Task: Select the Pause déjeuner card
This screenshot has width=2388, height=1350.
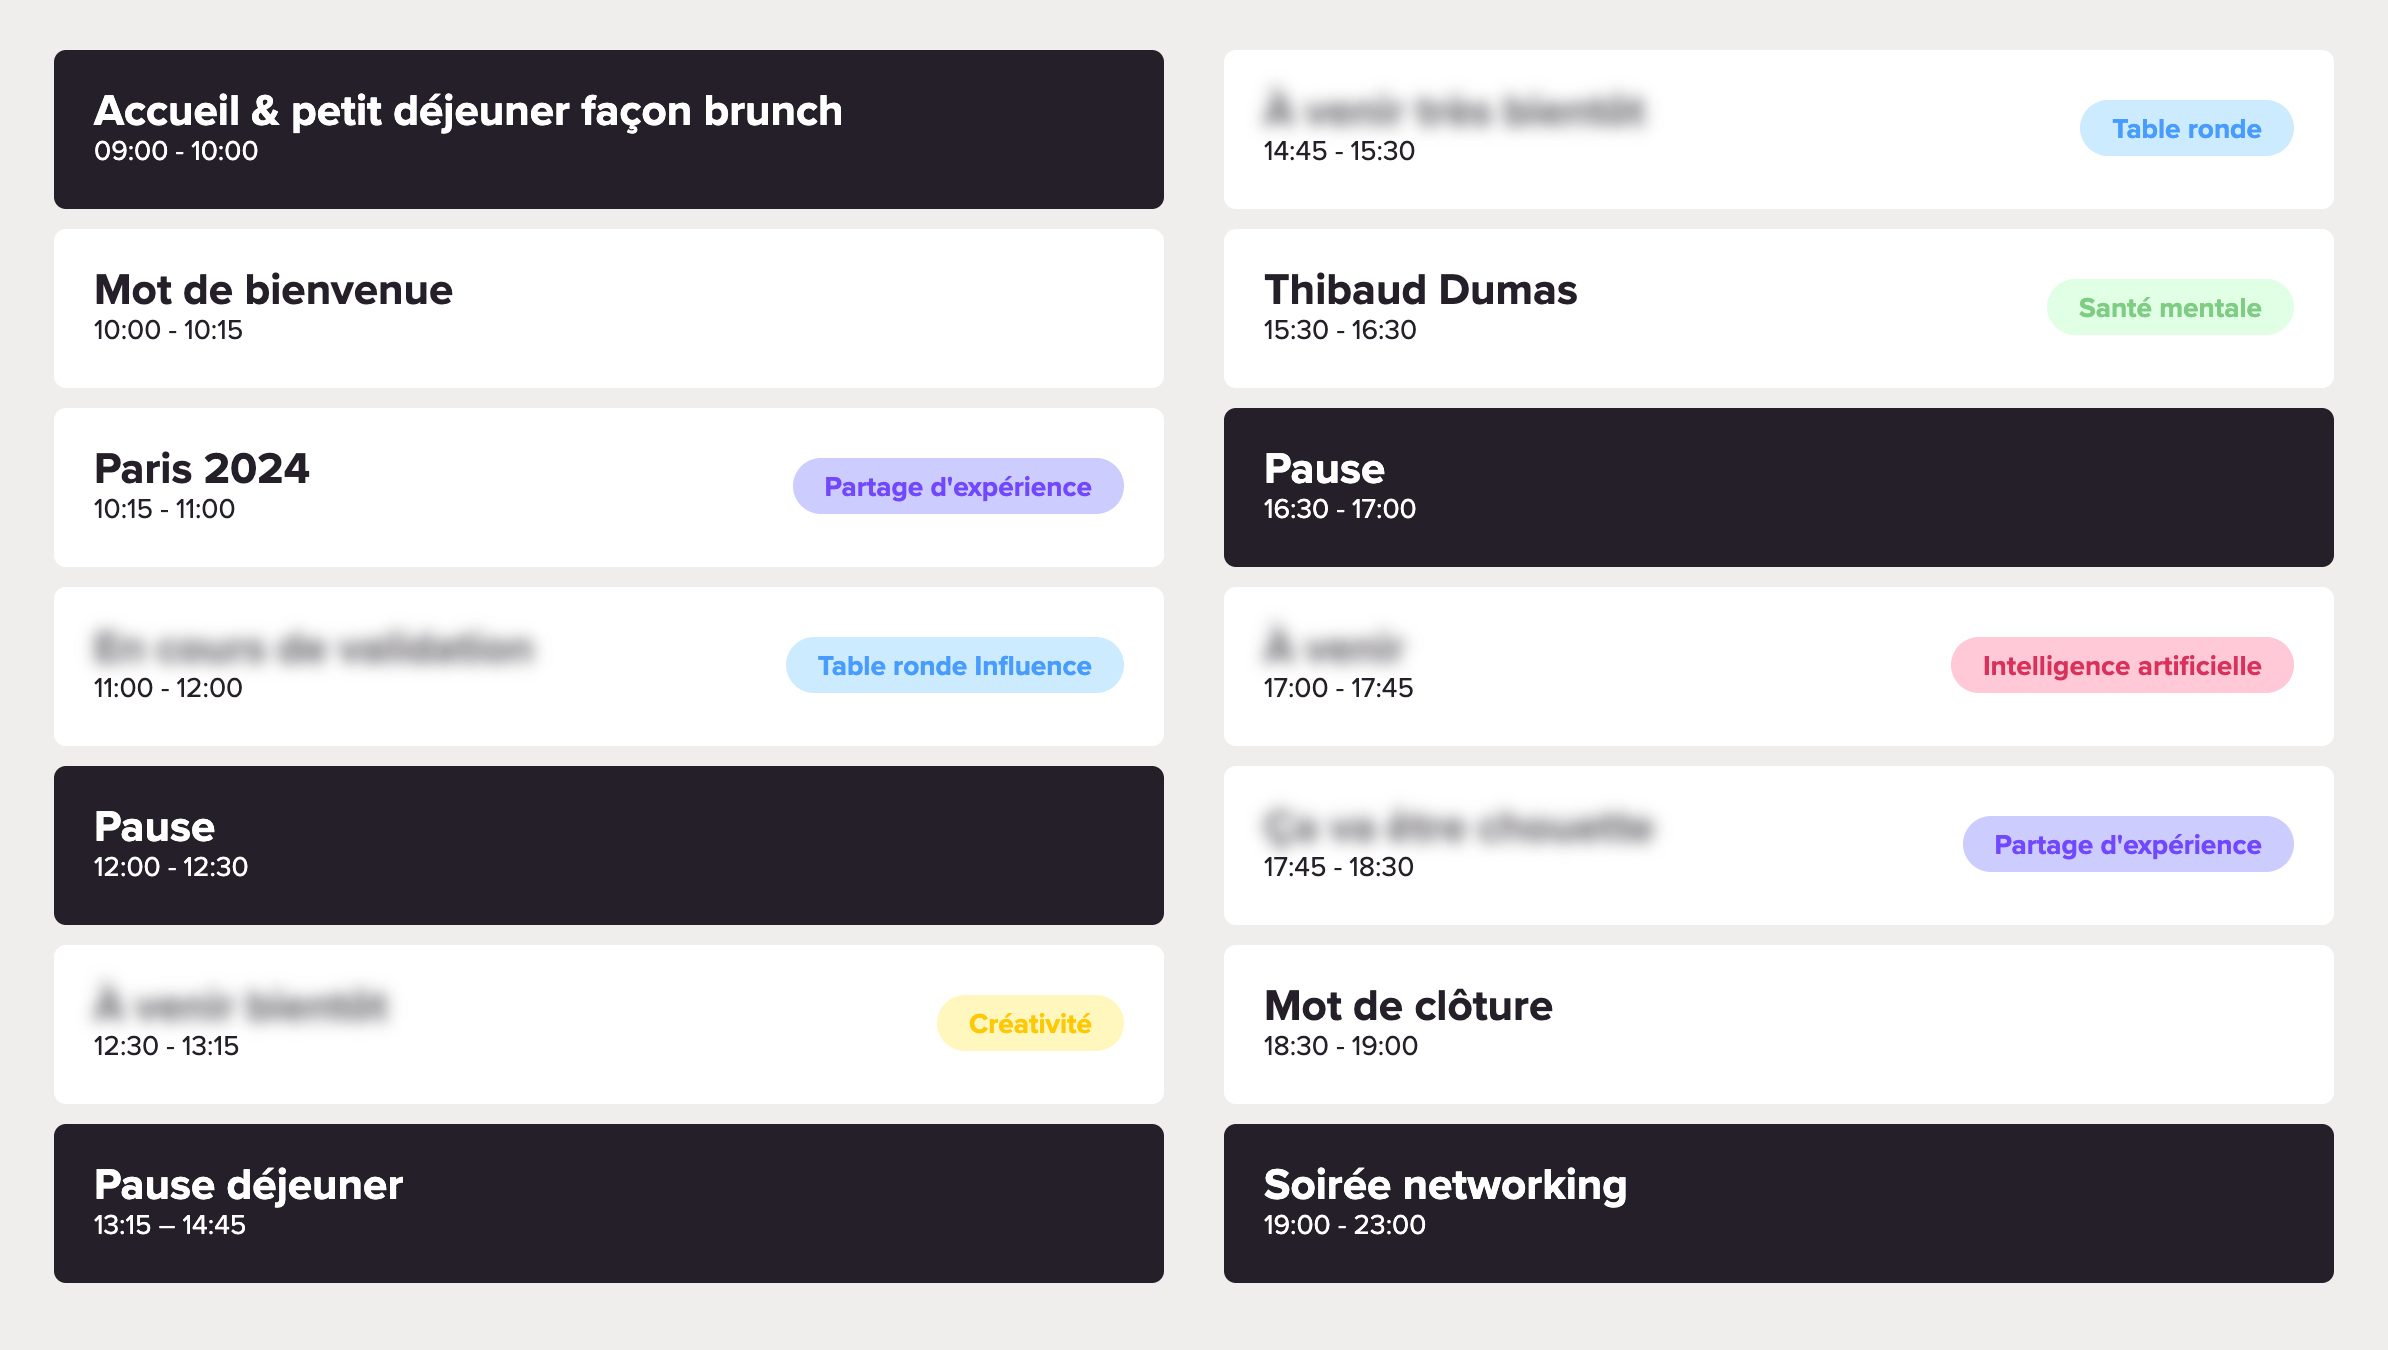Action: (x=608, y=1203)
